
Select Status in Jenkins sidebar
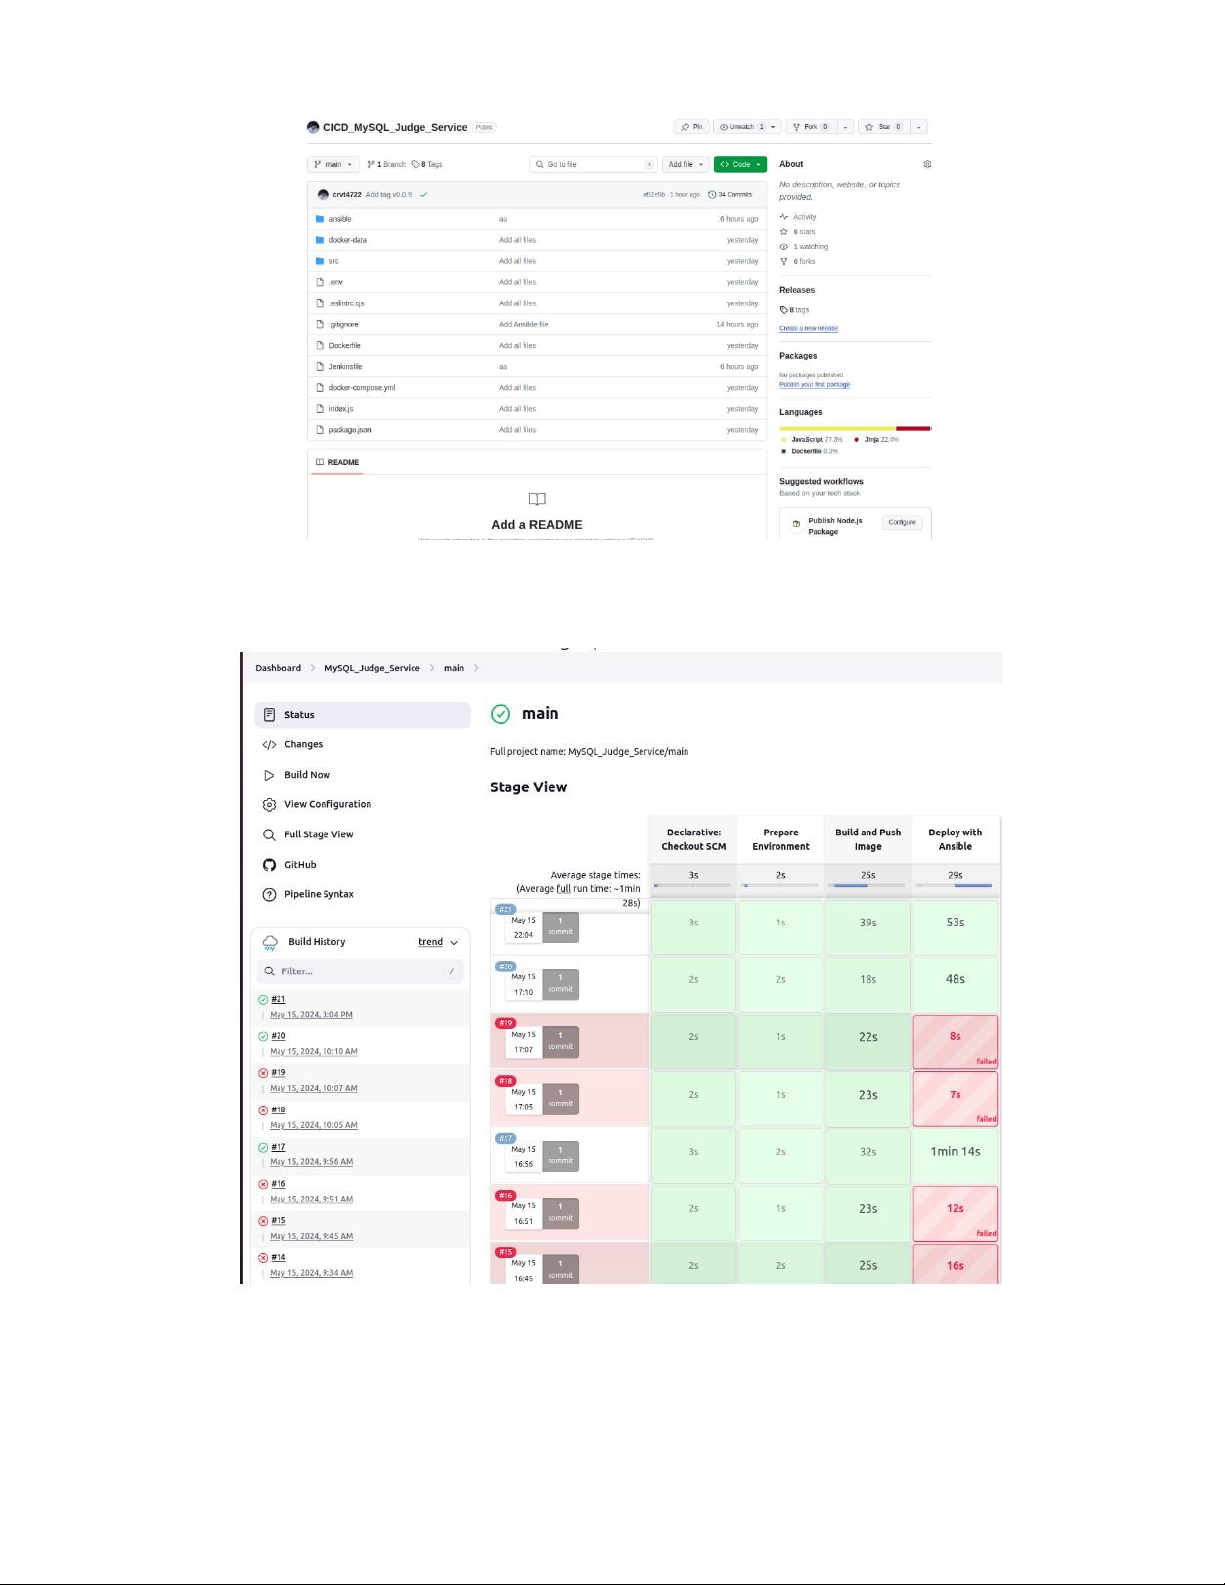pyautogui.click(x=362, y=715)
